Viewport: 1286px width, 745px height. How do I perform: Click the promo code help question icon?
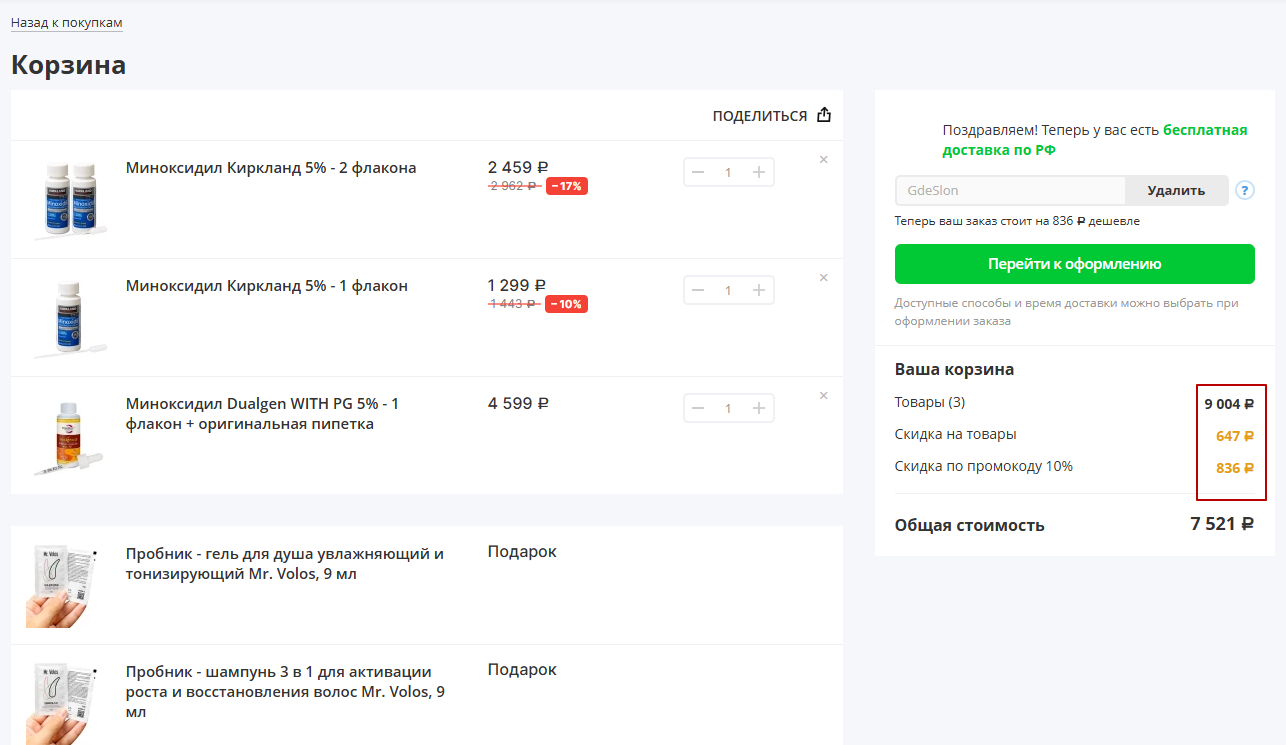[x=1245, y=190]
